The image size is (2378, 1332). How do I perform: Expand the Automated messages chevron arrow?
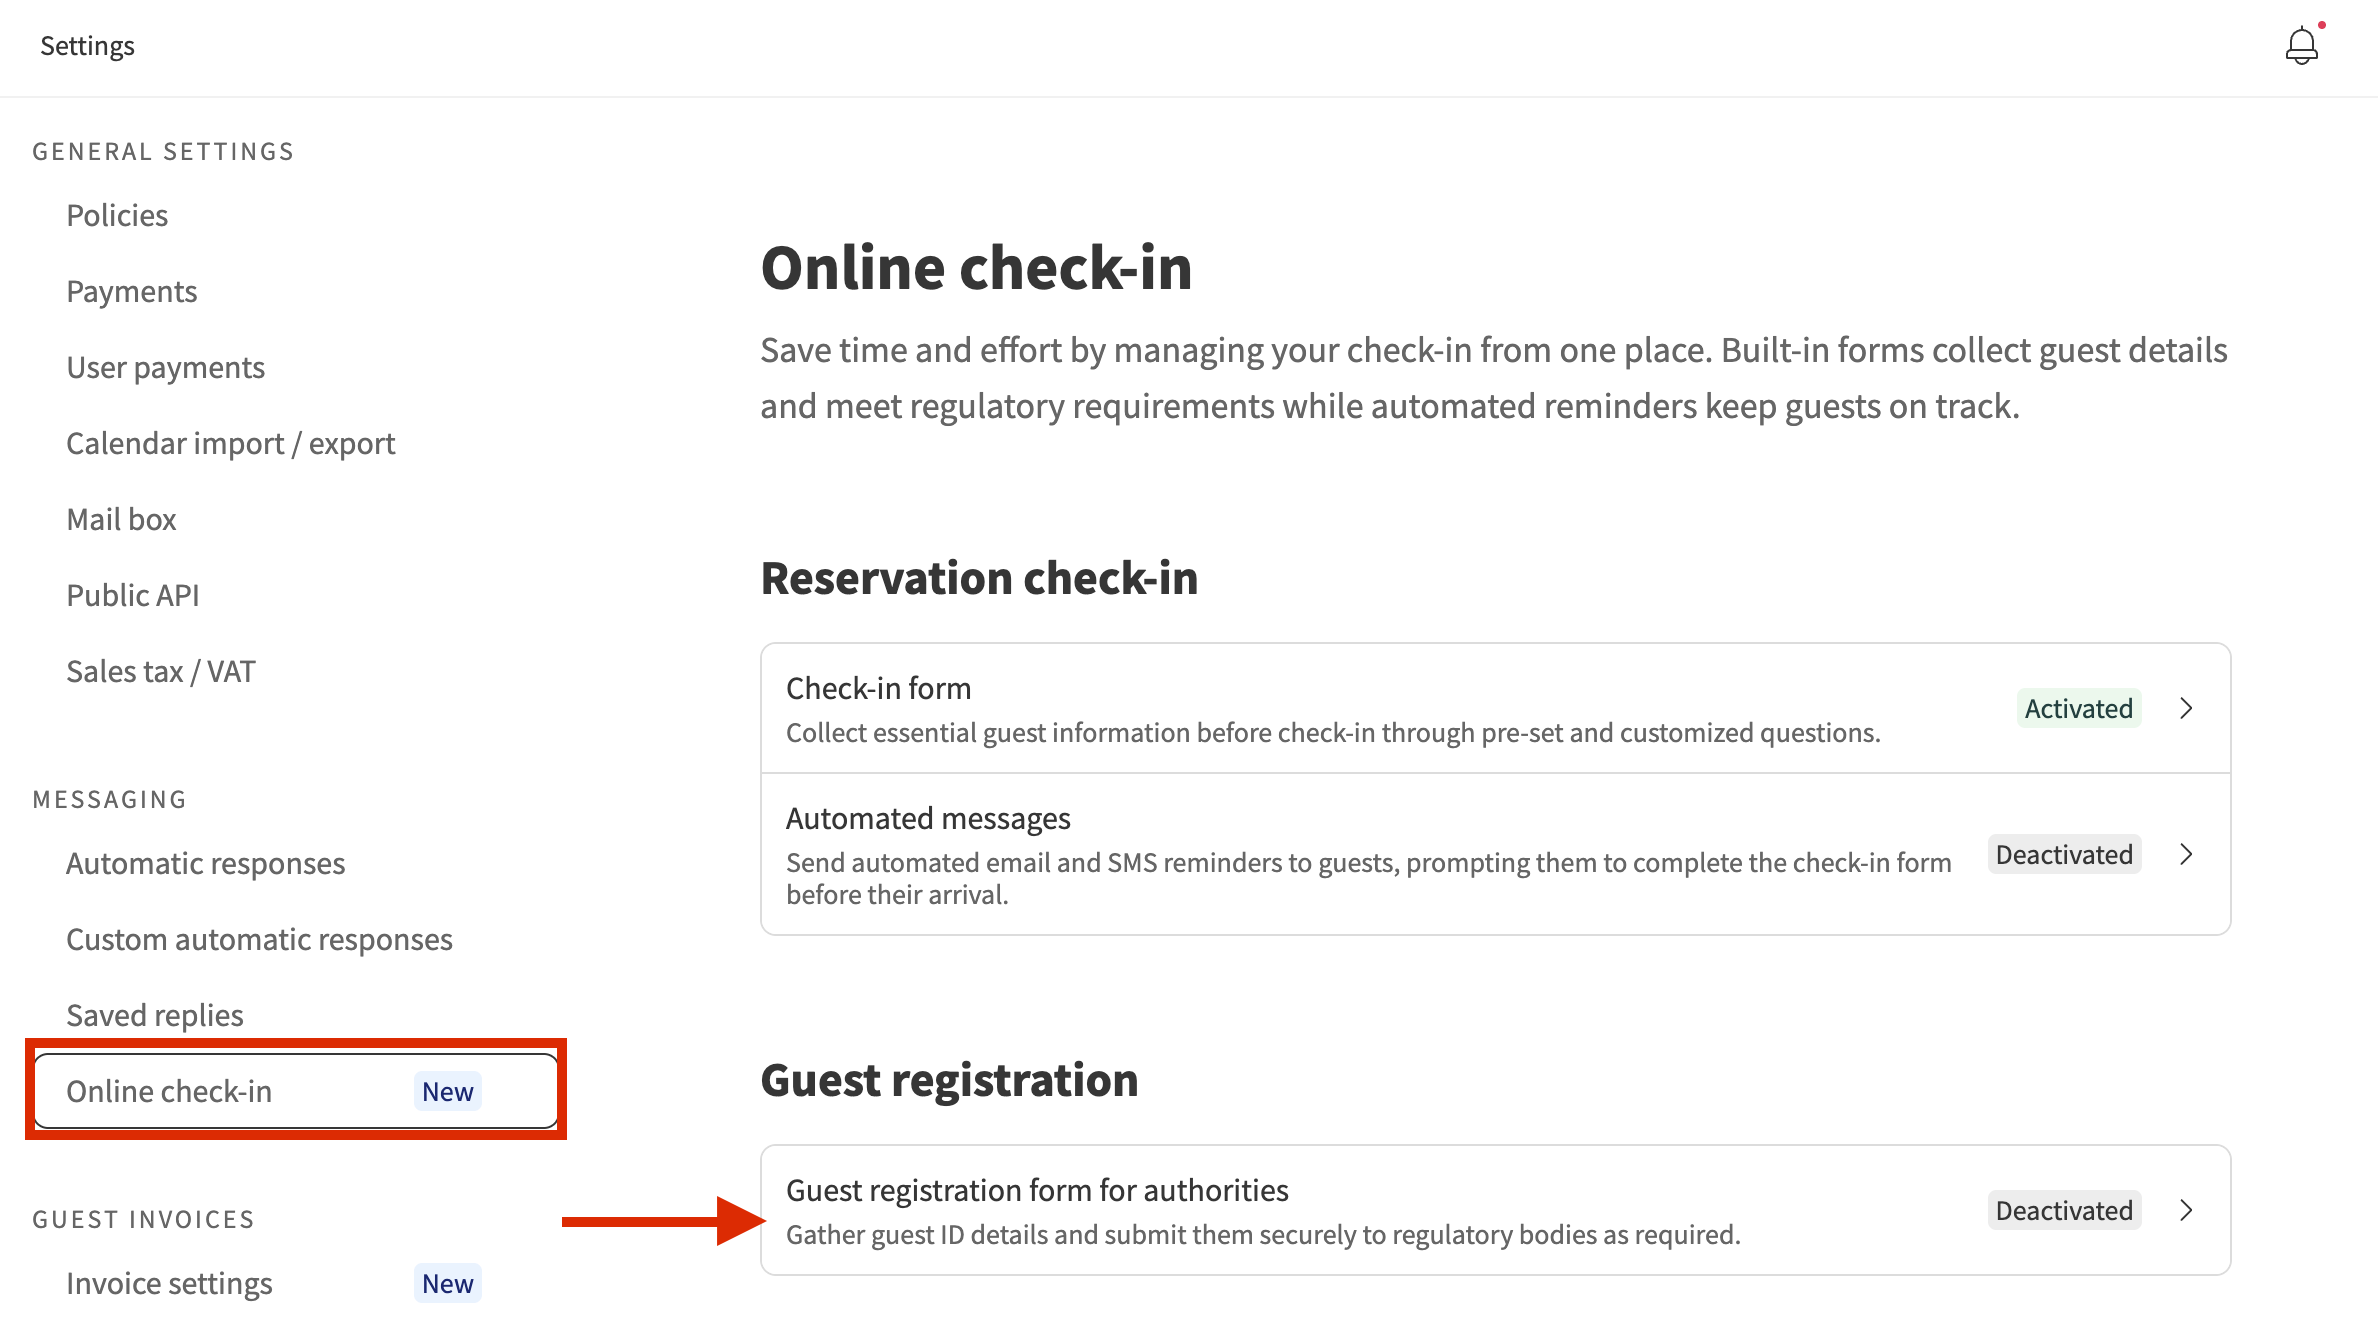(x=2186, y=854)
